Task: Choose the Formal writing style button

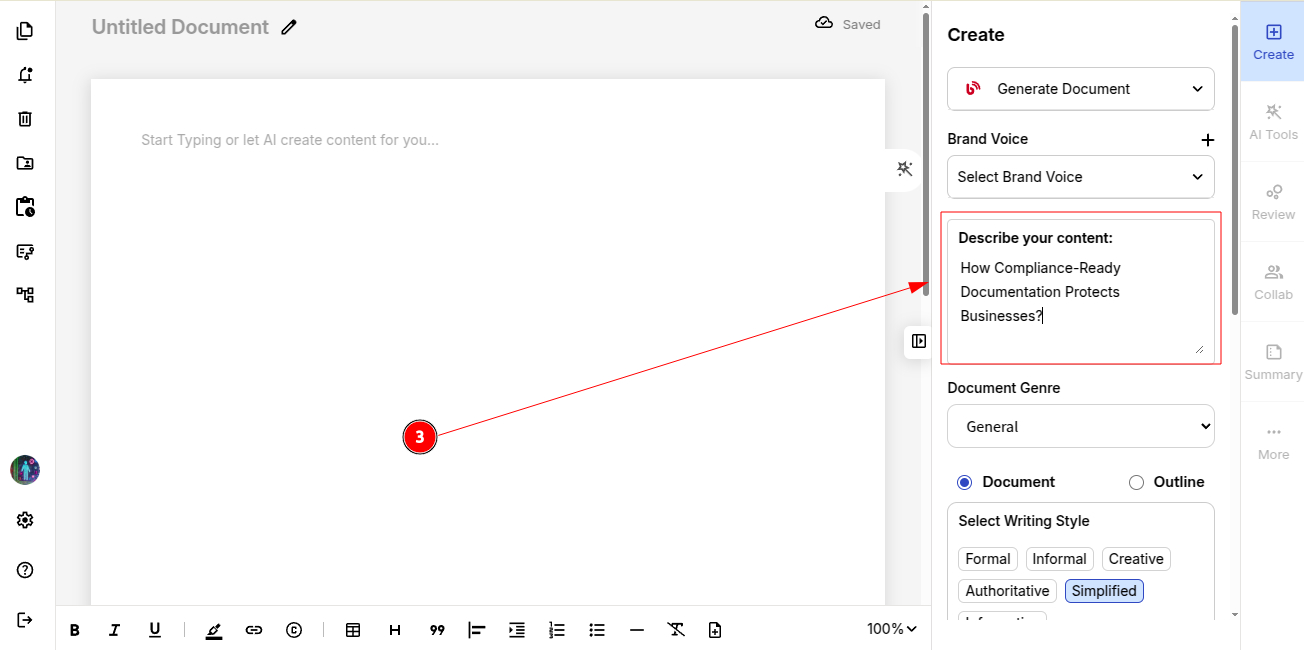Action: pyautogui.click(x=987, y=559)
